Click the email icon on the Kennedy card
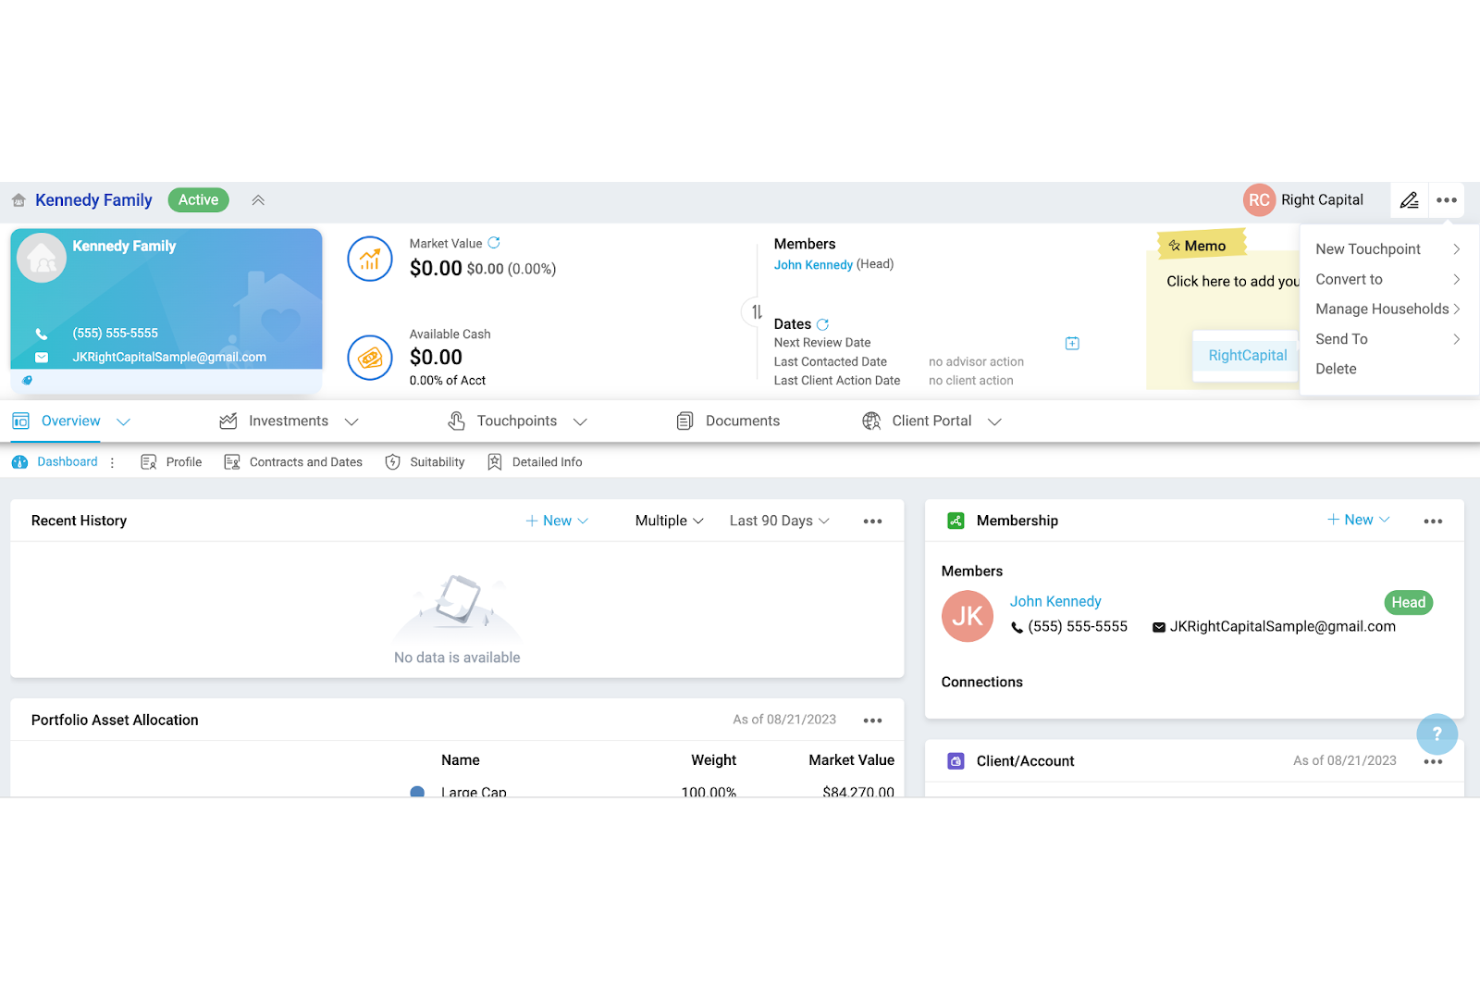Image resolution: width=1480 pixels, height=987 pixels. [41, 357]
